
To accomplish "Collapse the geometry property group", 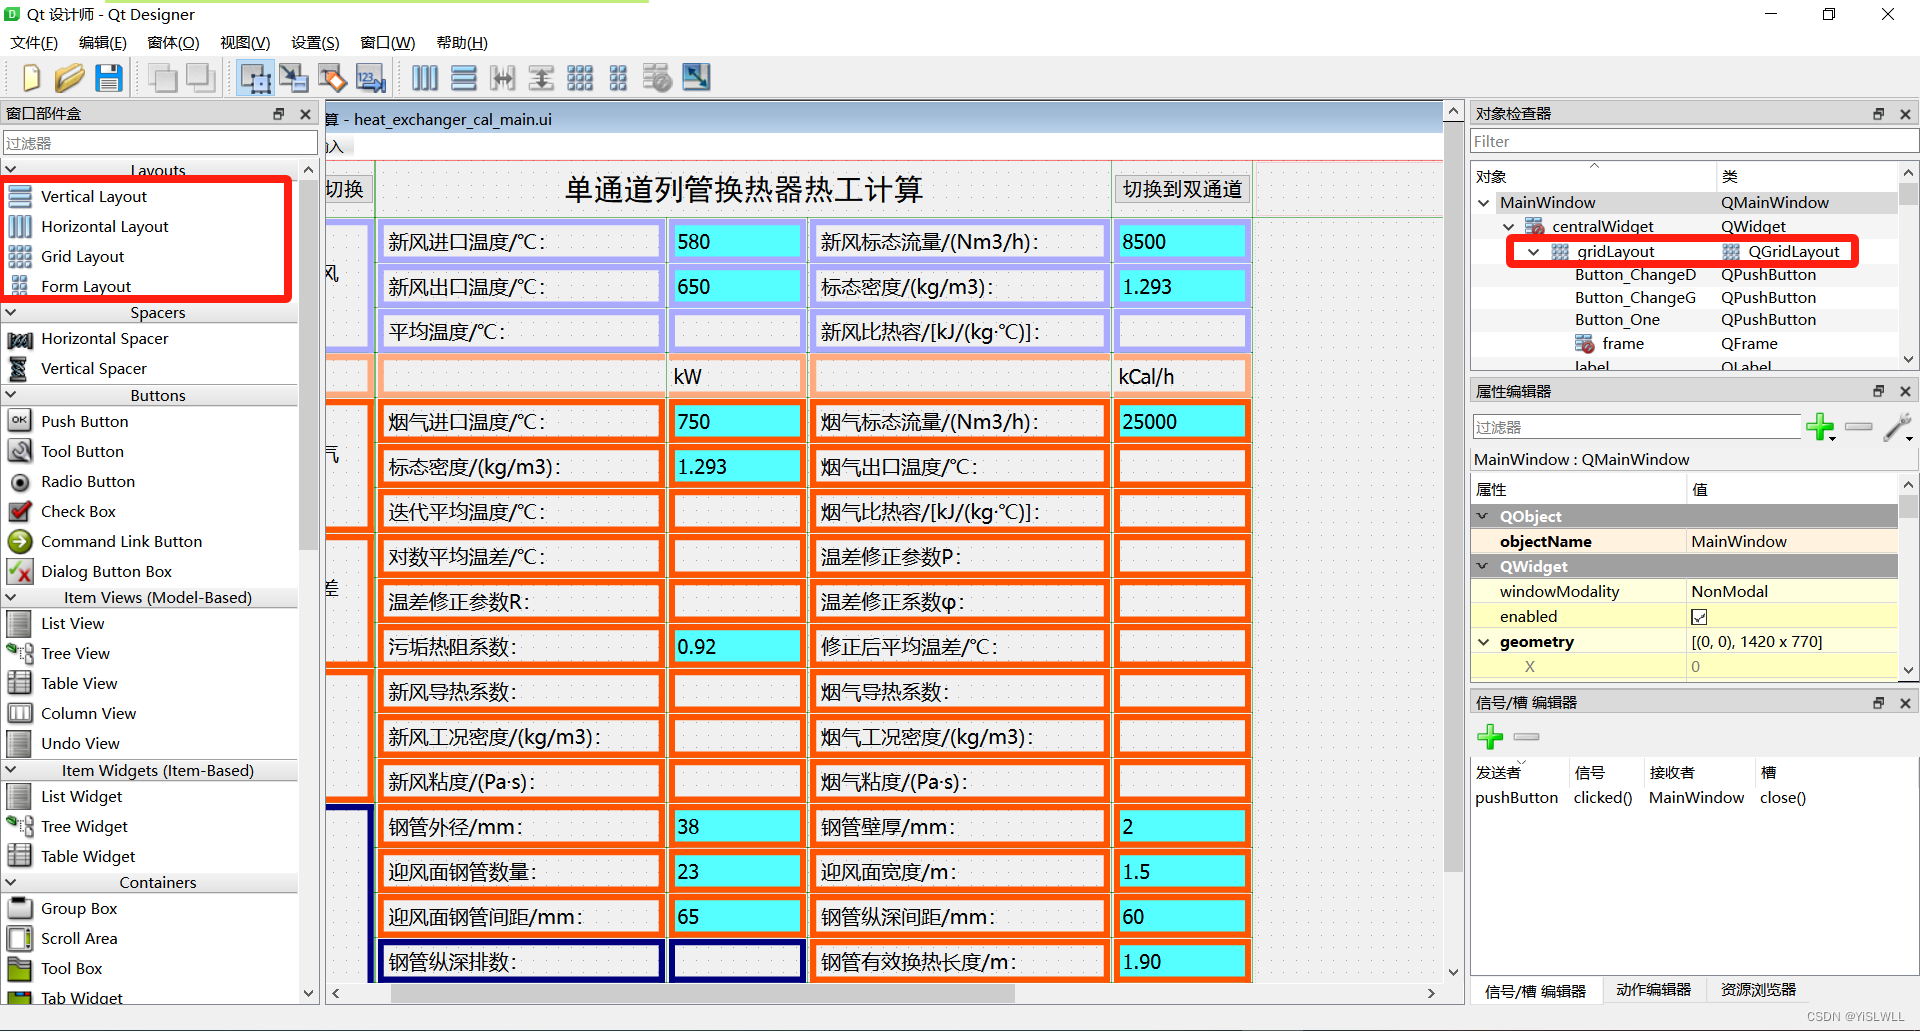I will click(1483, 641).
